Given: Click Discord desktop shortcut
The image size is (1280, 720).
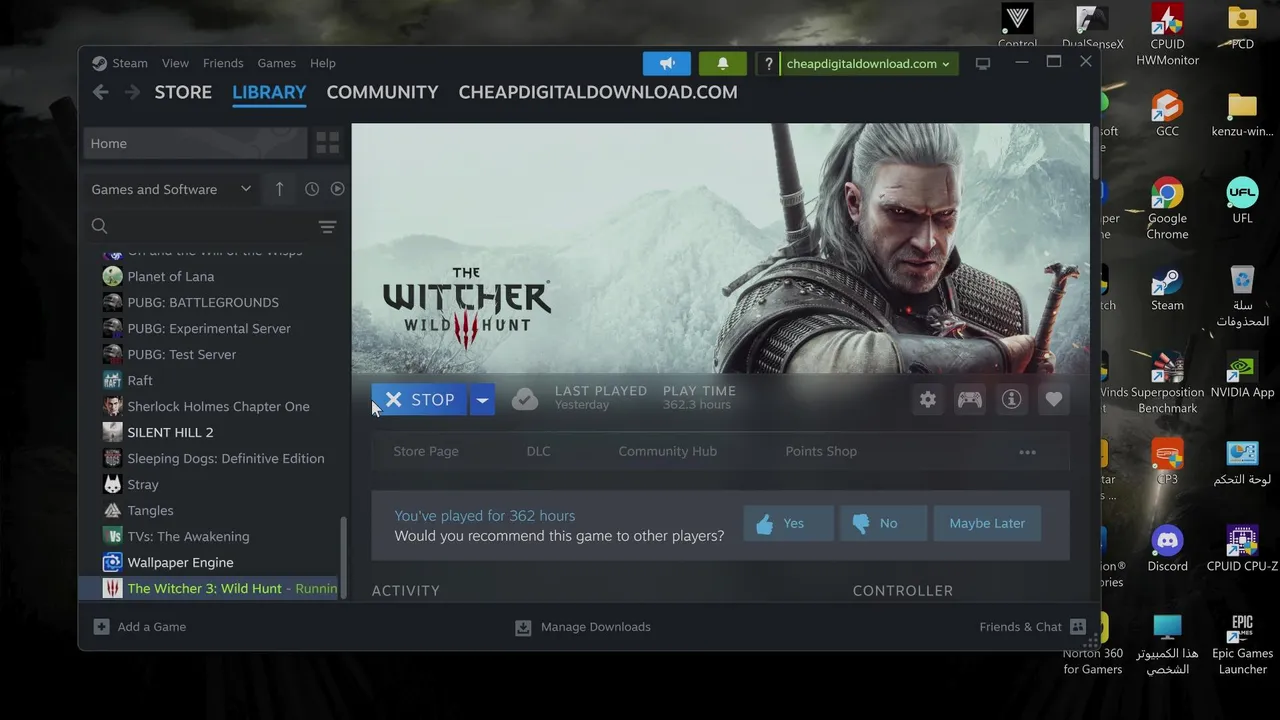Looking at the screenshot, I should point(1167,549).
